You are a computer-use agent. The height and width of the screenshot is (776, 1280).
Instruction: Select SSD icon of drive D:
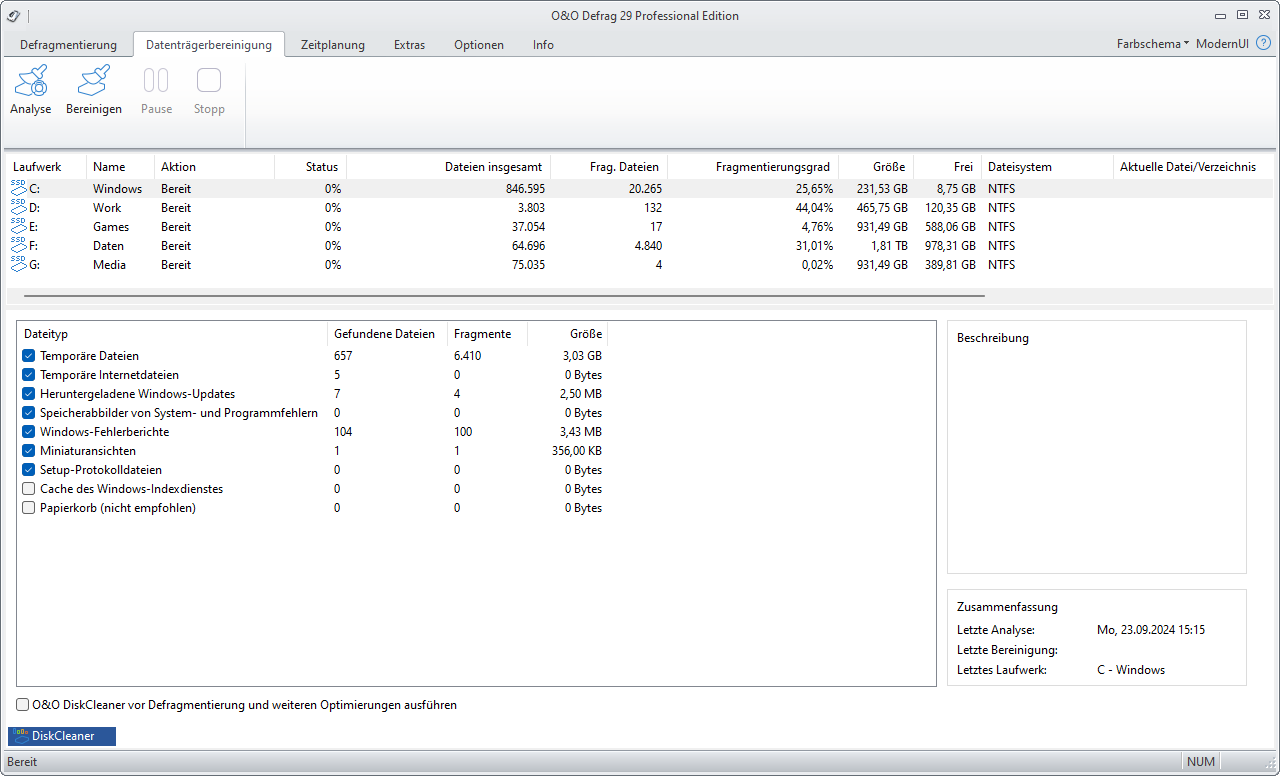point(19,206)
